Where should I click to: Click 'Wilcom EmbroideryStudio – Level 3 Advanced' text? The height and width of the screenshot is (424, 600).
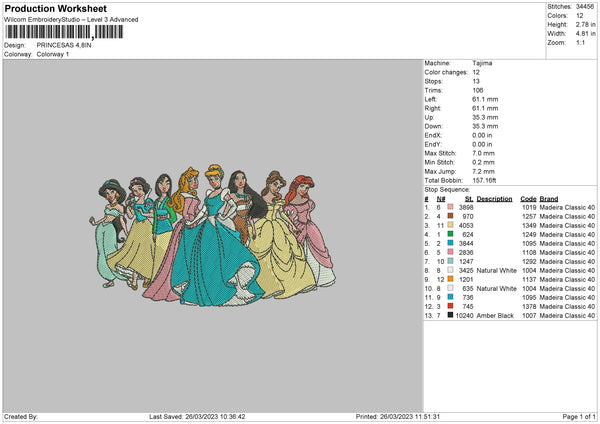[71, 20]
